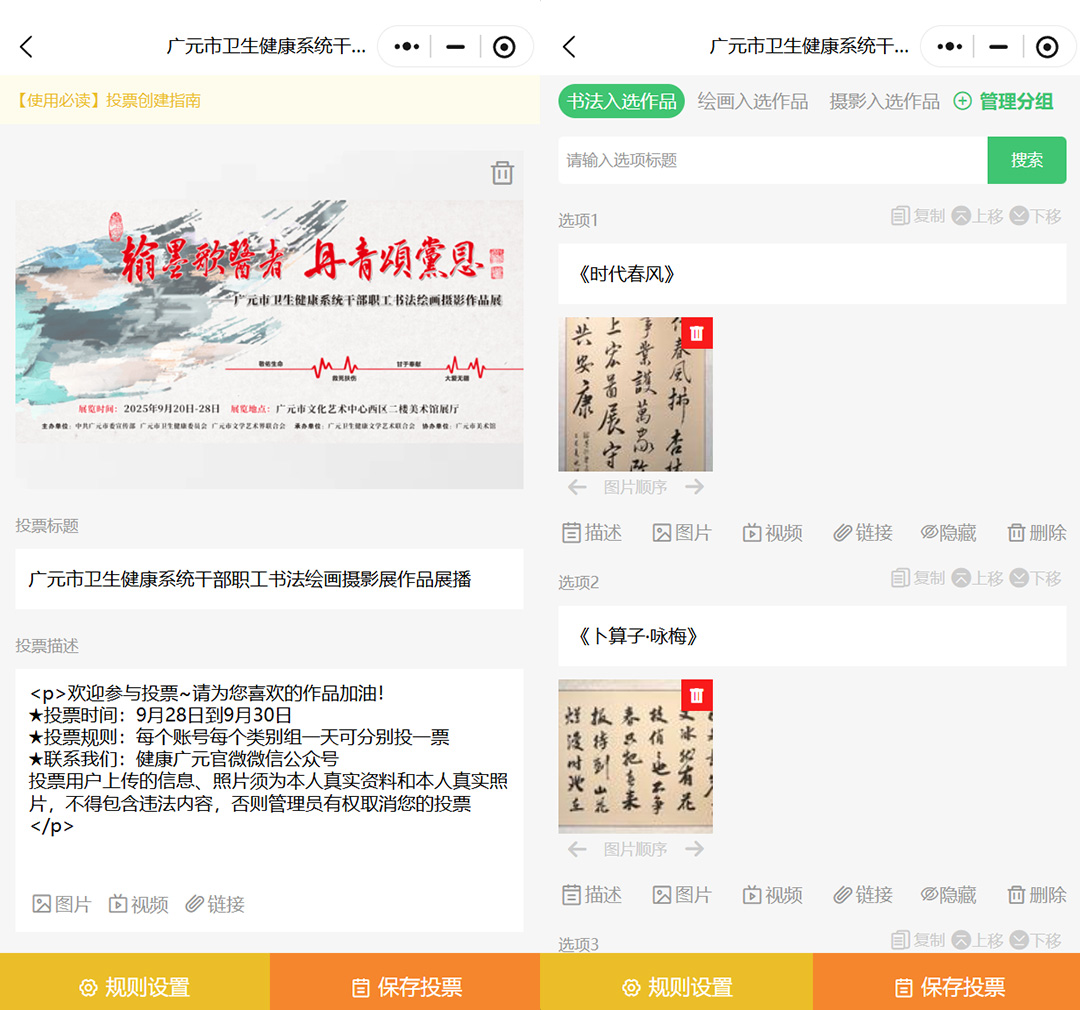Open 管理分组 group management
Image resolution: width=1080 pixels, height=1010 pixels.
(x=1004, y=101)
